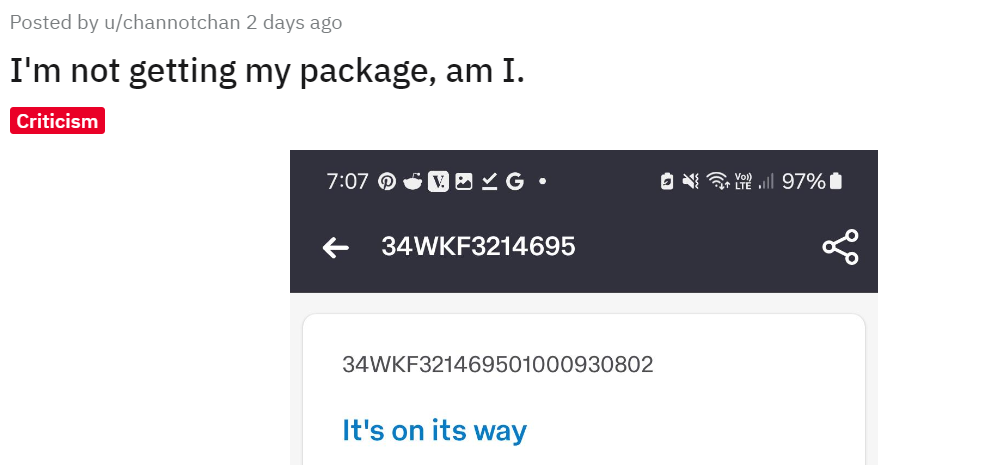Click the VoLTE status indicator
This screenshot has width=996, height=465.
tap(743, 182)
